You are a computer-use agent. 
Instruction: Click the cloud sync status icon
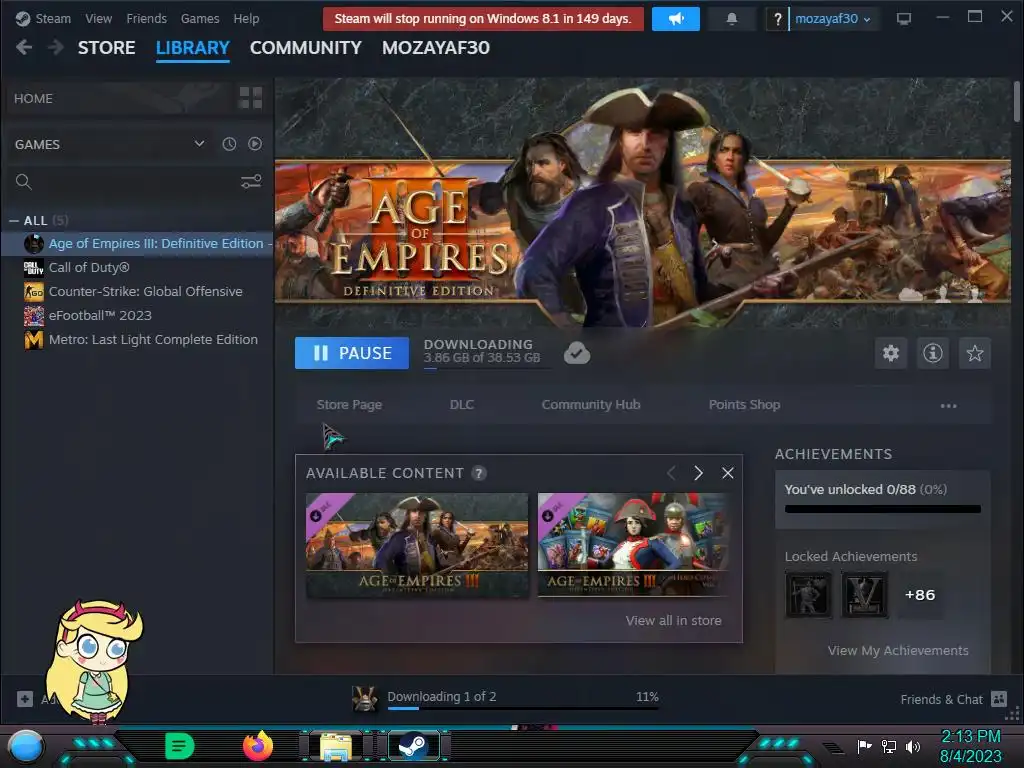pos(577,353)
